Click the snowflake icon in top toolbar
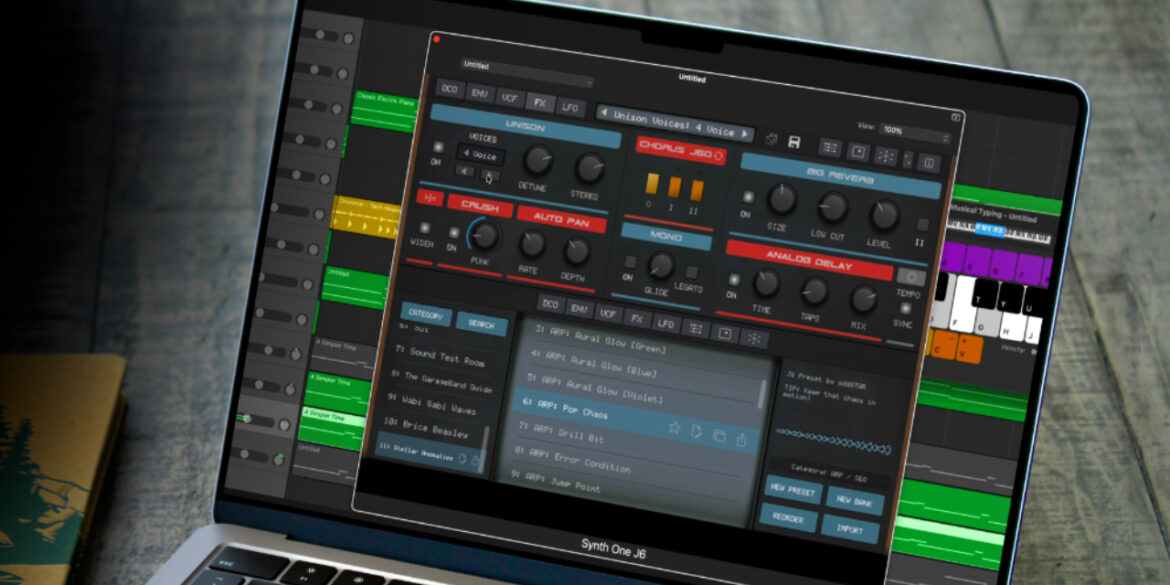The width and height of the screenshot is (1170, 585). click(885, 155)
